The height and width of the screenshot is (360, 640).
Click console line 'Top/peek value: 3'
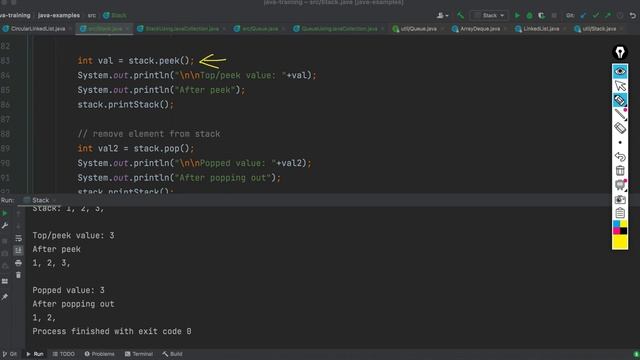tap(73, 236)
